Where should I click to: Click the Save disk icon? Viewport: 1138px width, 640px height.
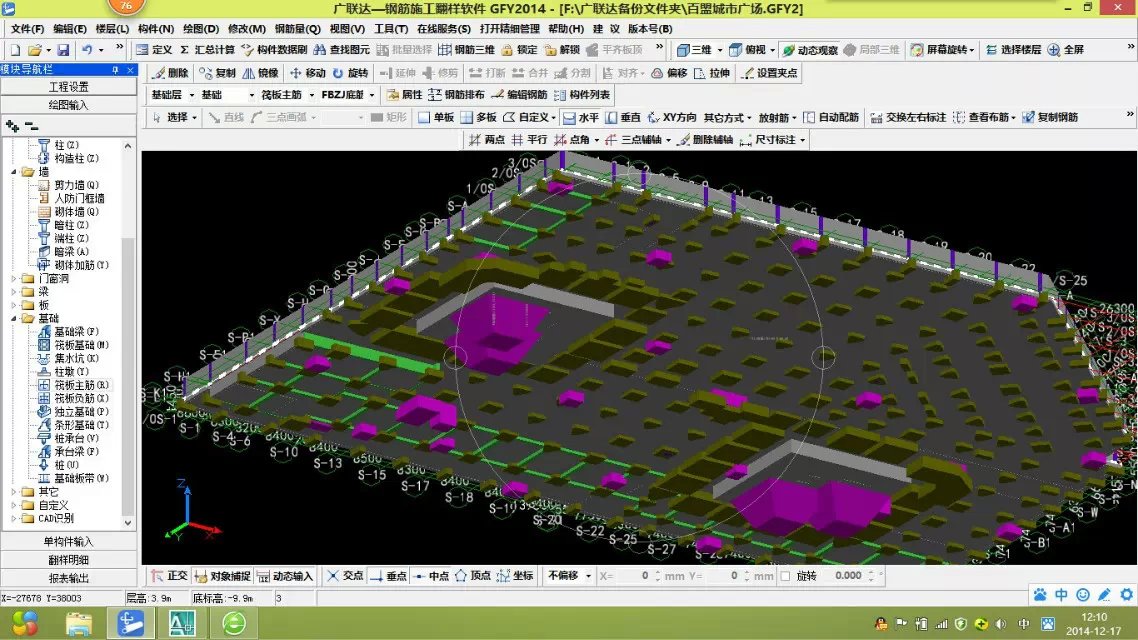click(63, 50)
